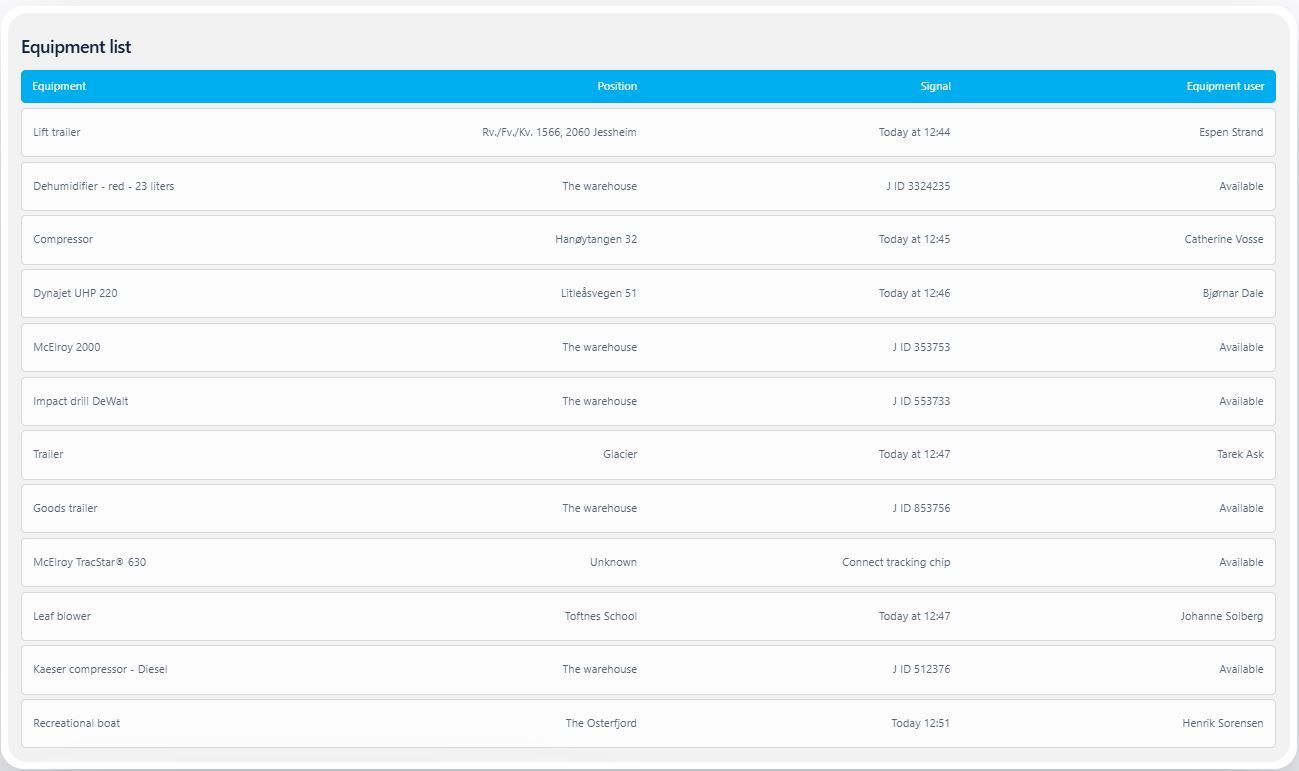1299x771 pixels.
Task: Click the Glacier position text
Action: (619, 454)
